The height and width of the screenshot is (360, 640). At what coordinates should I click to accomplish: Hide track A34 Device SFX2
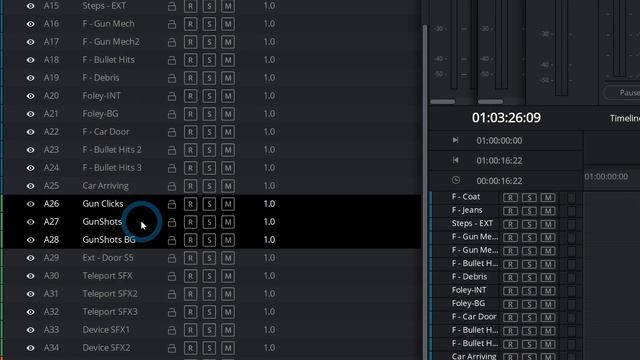point(31,348)
